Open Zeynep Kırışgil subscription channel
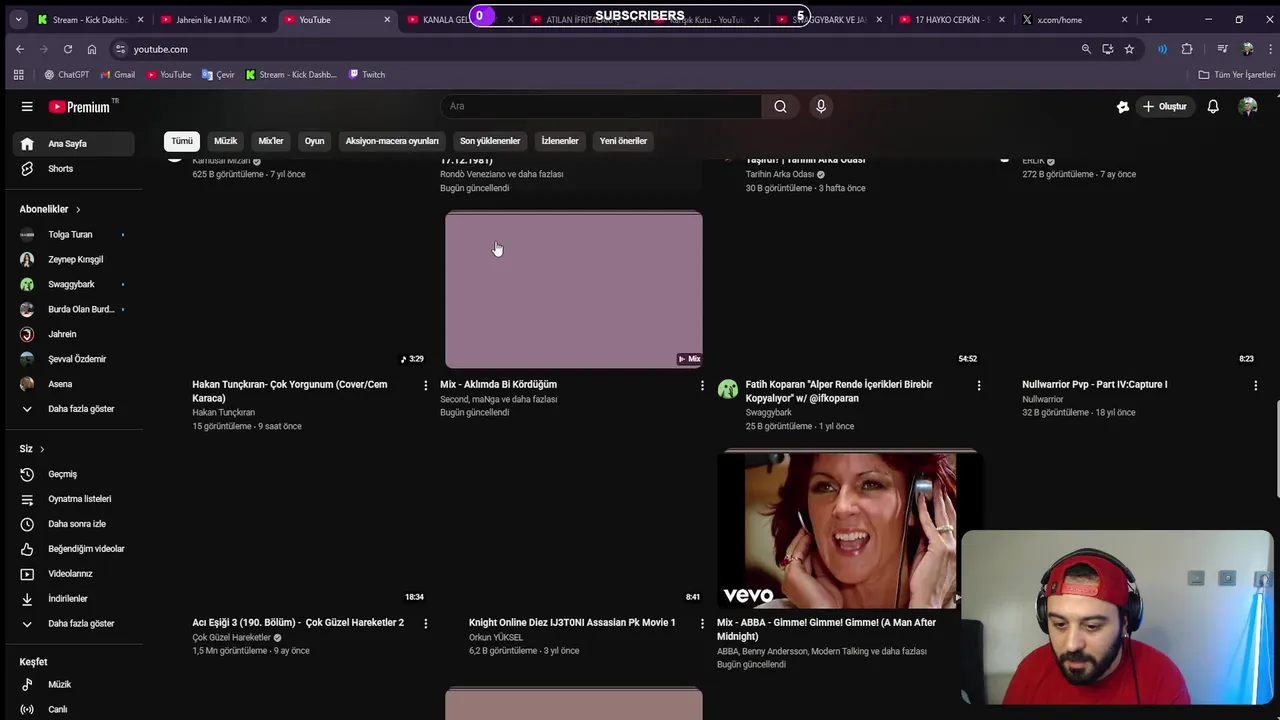The height and width of the screenshot is (720, 1280). 75,259
